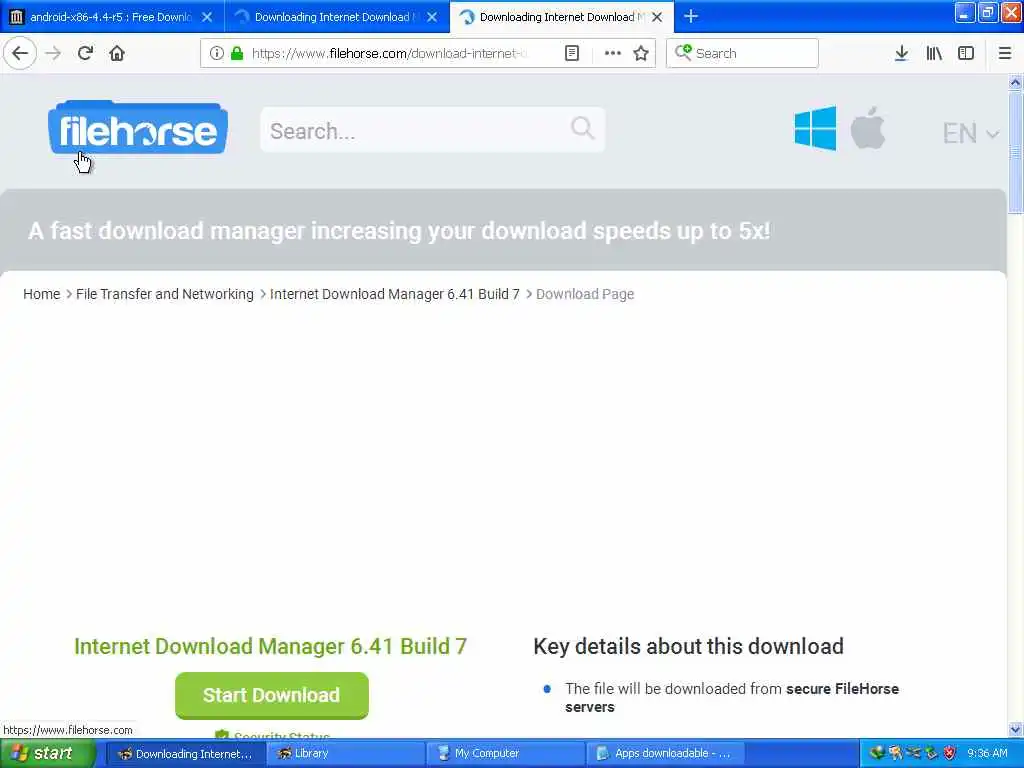Open the browser Home page

(x=117, y=54)
